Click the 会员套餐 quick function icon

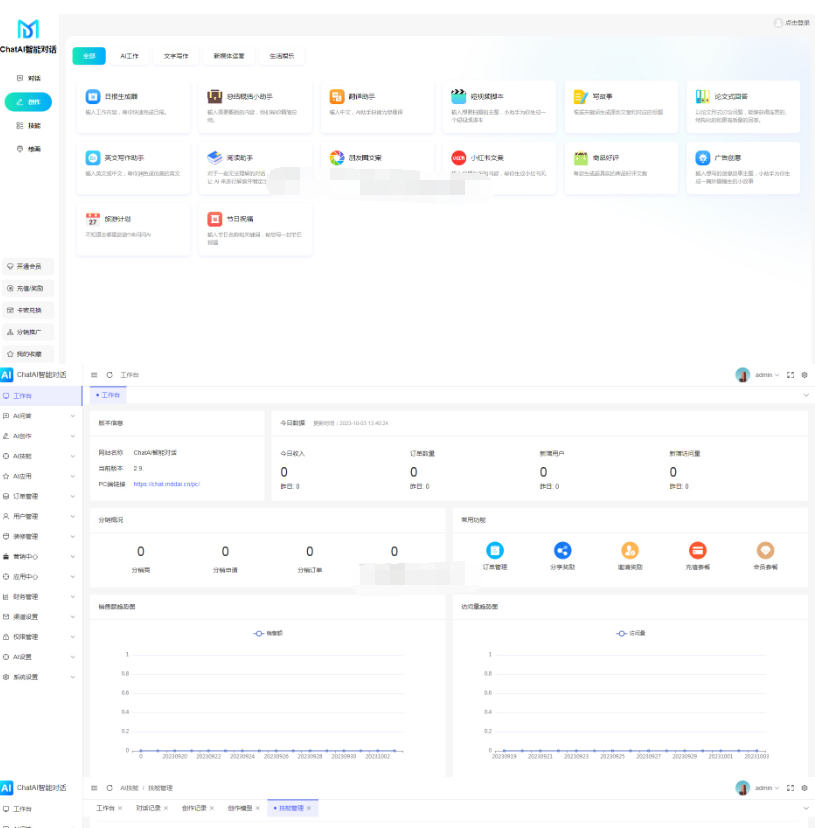(x=765, y=549)
